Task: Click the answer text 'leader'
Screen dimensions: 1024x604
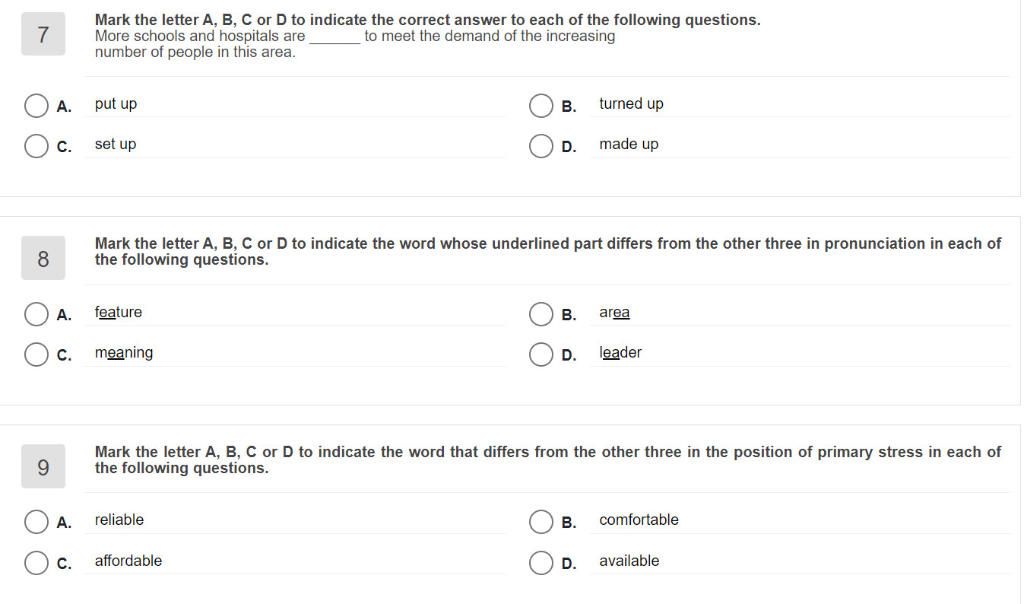Action: tap(620, 353)
